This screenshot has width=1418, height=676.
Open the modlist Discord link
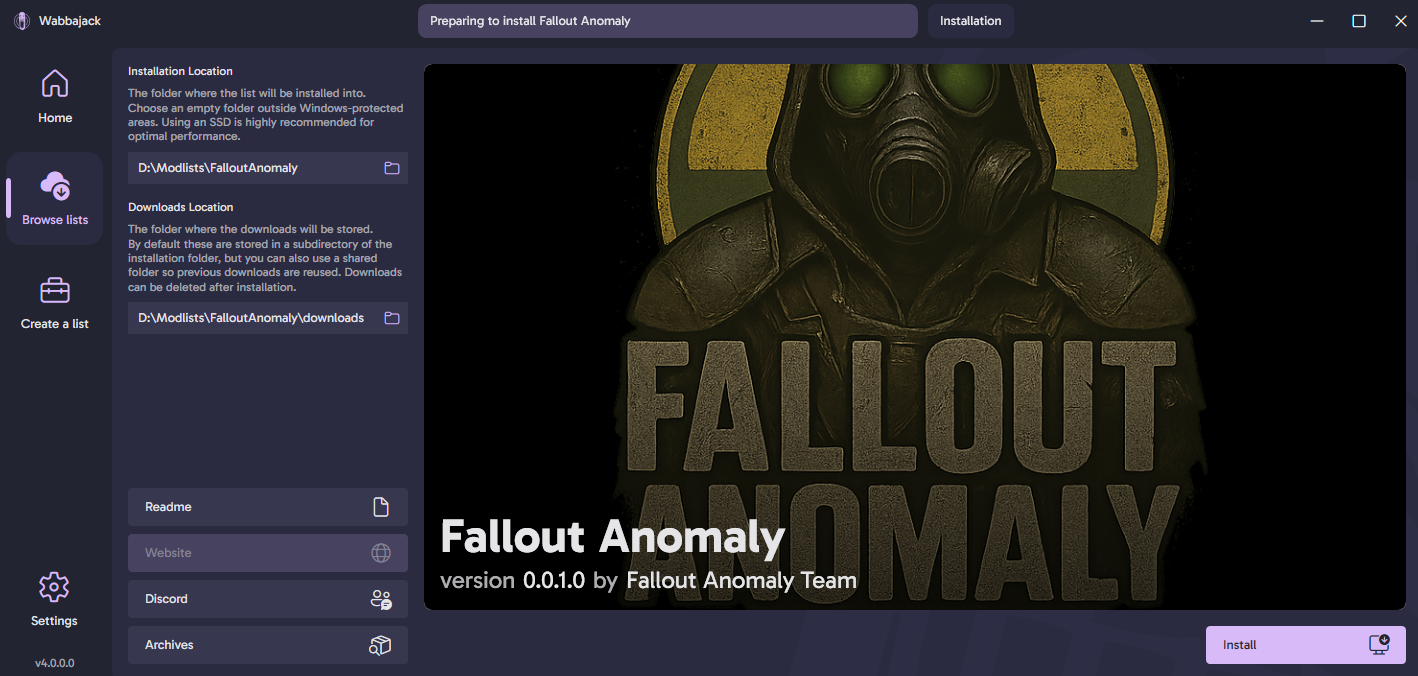(x=268, y=599)
